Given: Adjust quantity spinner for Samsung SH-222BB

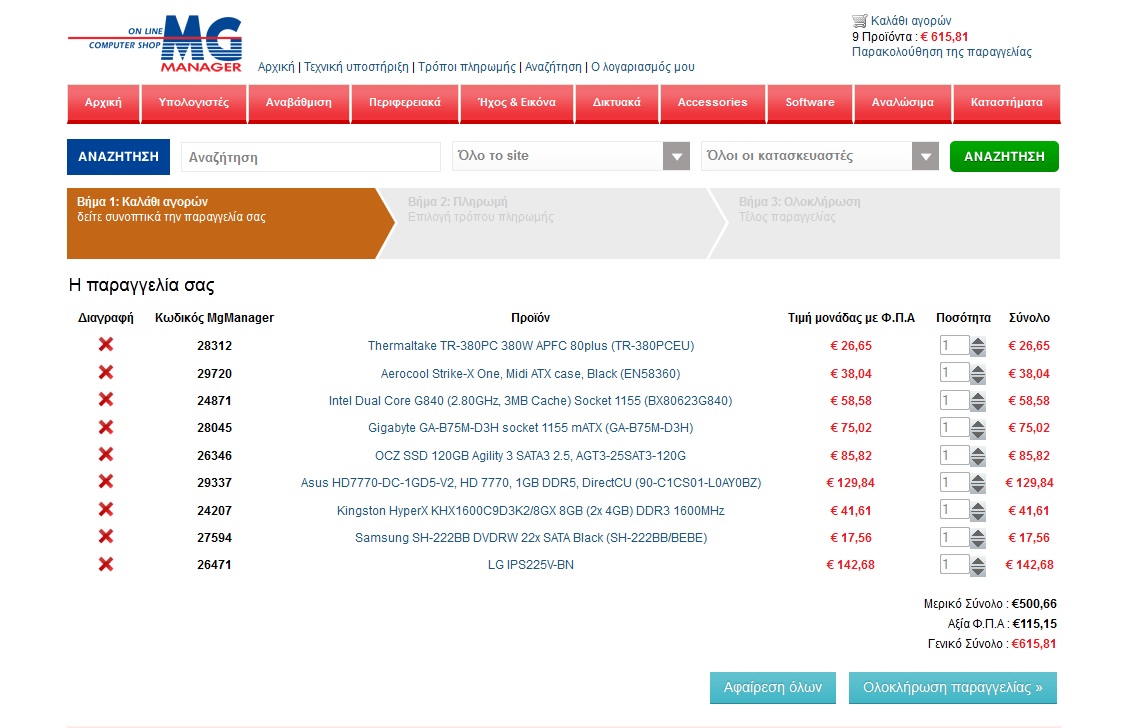Looking at the screenshot, I should point(977,539).
